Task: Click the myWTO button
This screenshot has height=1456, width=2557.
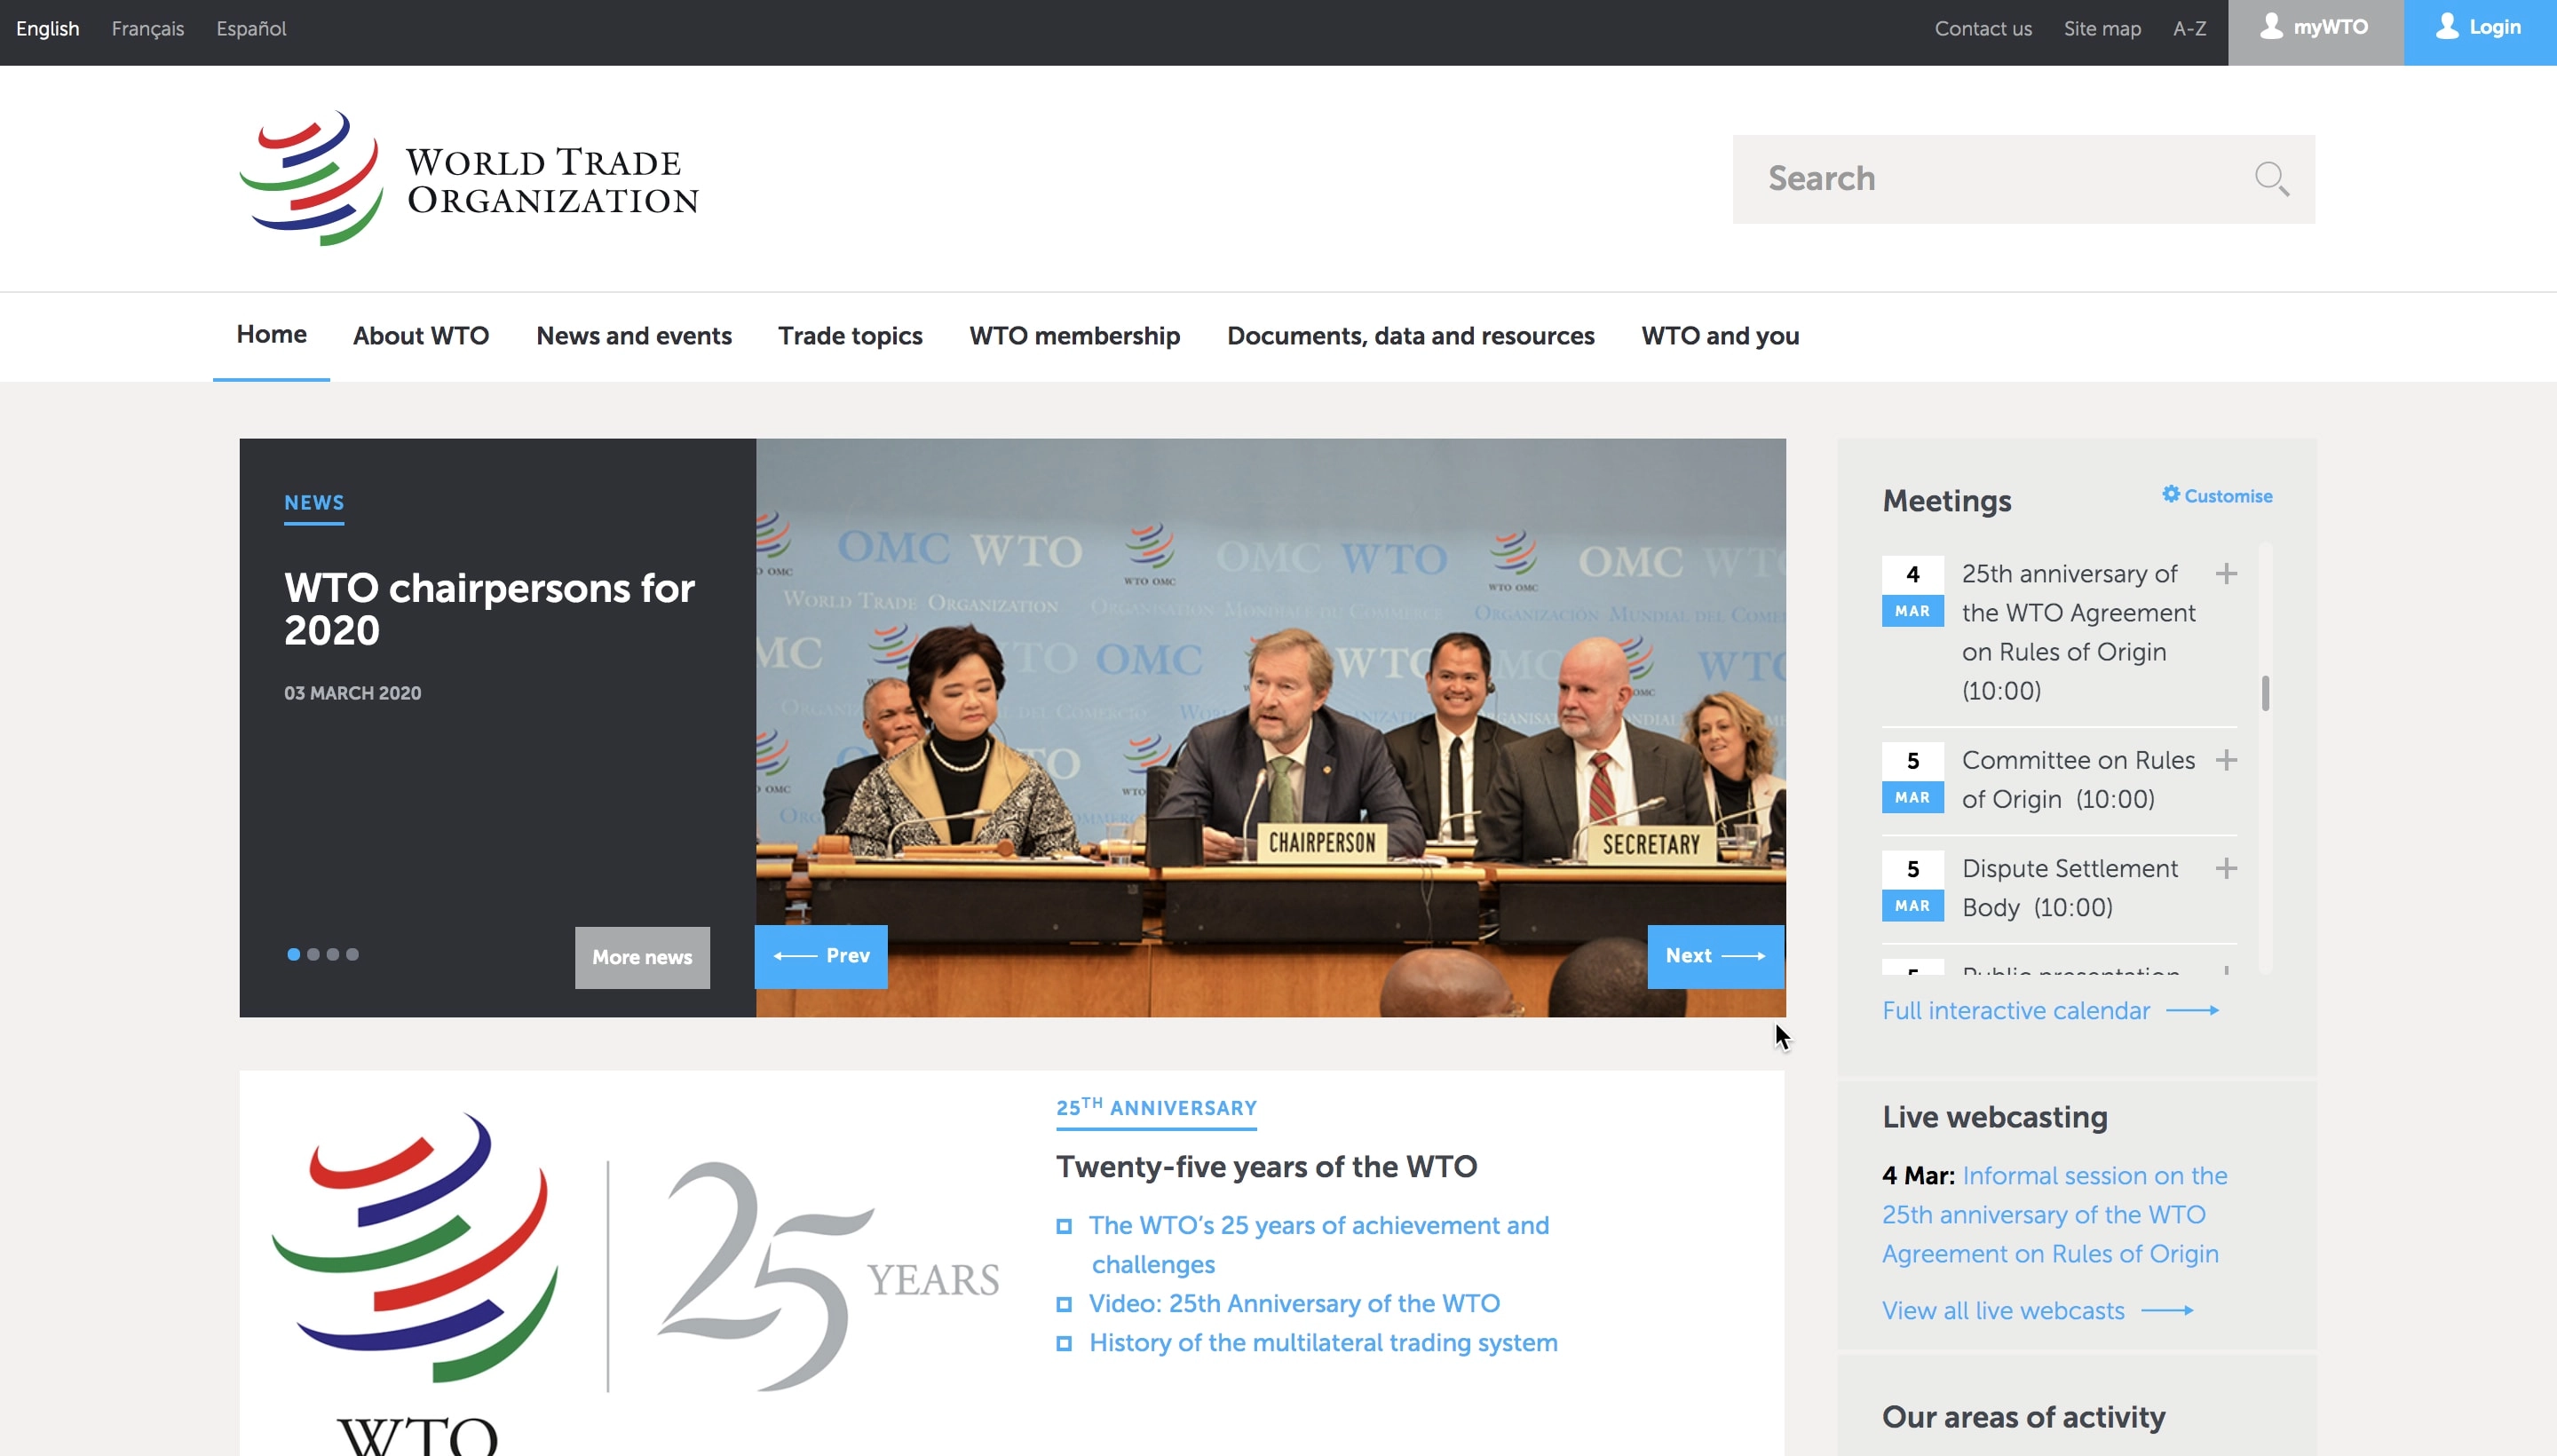Action: click(x=2315, y=32)
